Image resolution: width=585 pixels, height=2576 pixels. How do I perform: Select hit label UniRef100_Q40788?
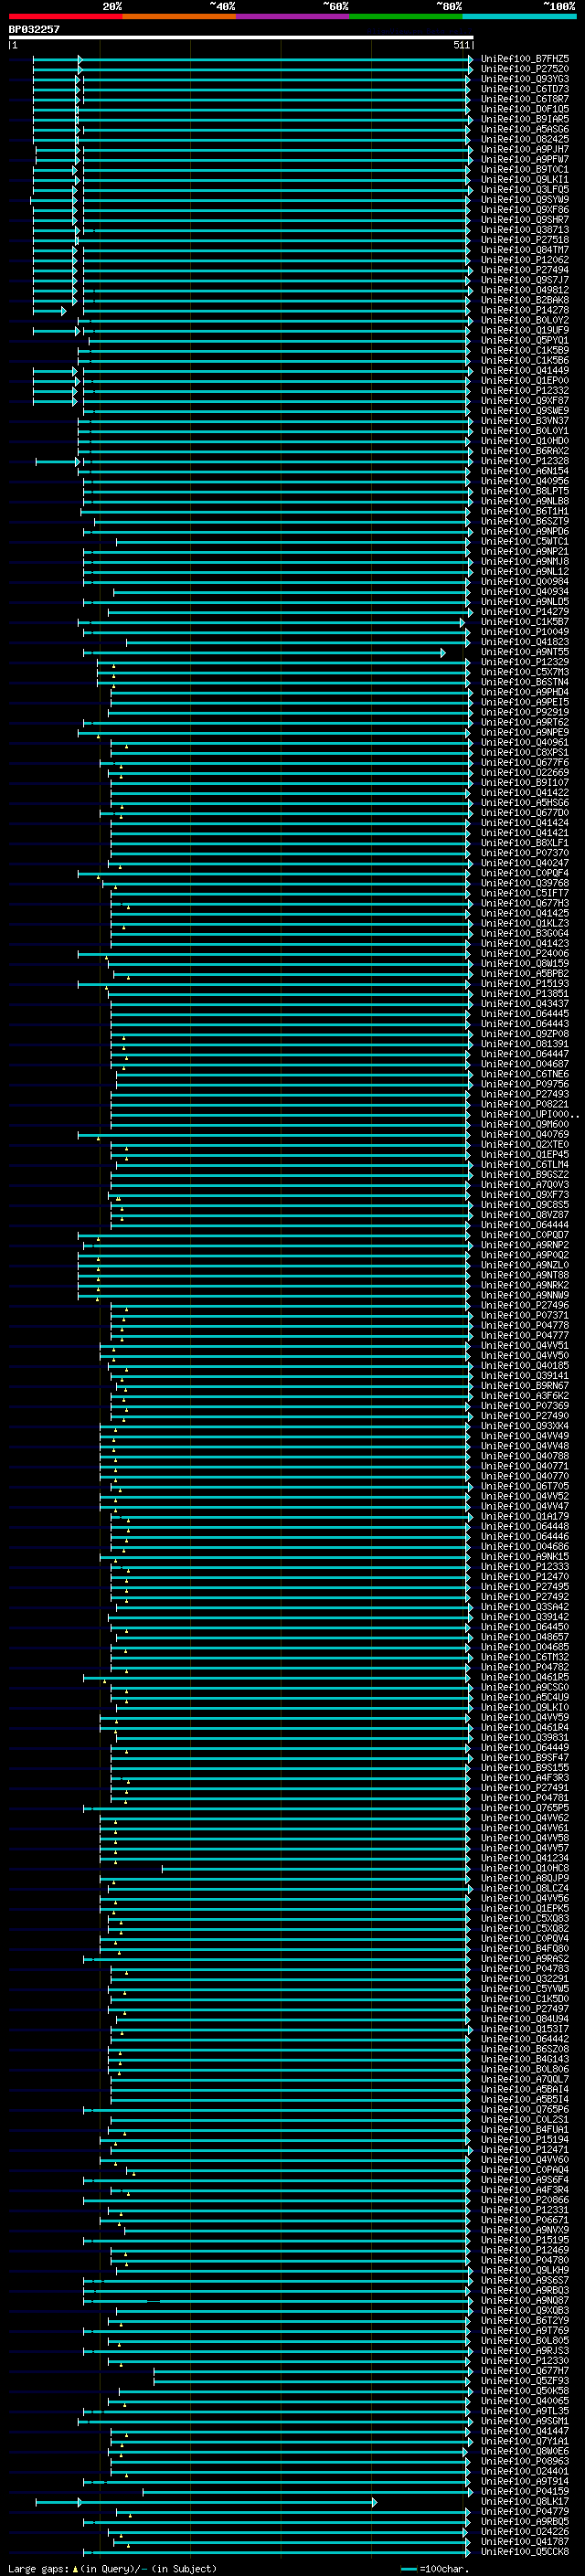pyautogui.click(x=525, y=1456)
